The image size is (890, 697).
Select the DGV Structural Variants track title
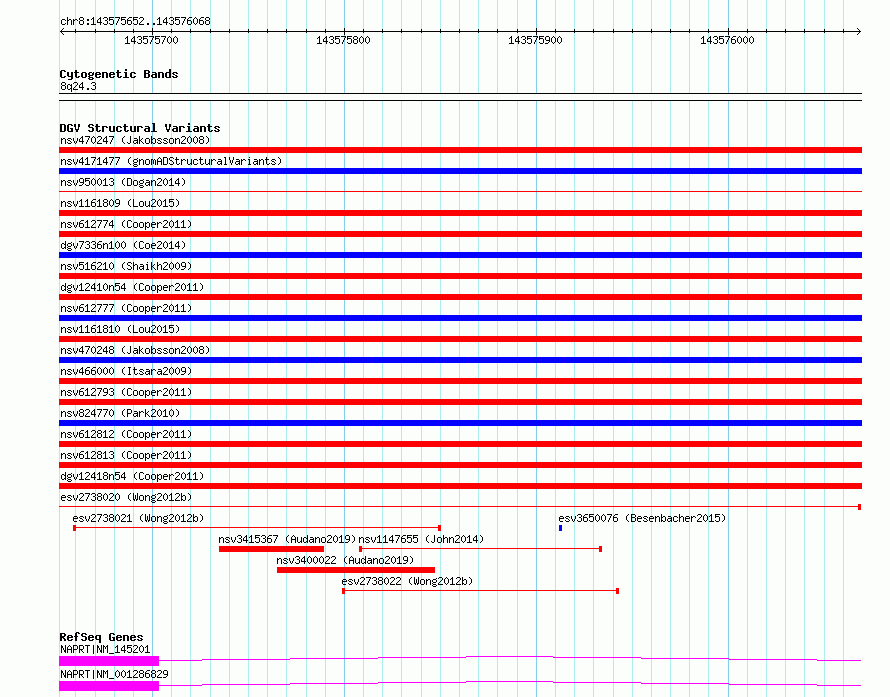(x=140, y=128)
